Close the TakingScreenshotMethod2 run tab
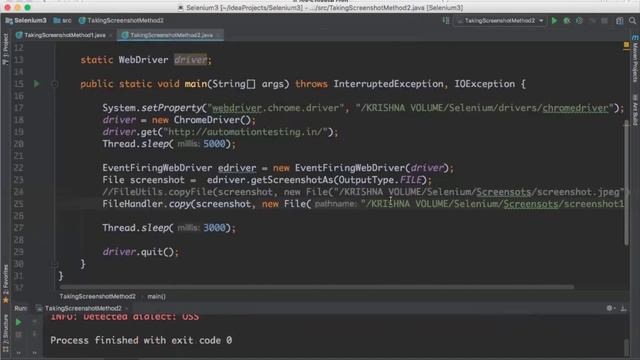The width and height of the screenshot is (640, 360). (x=127, y=309)
